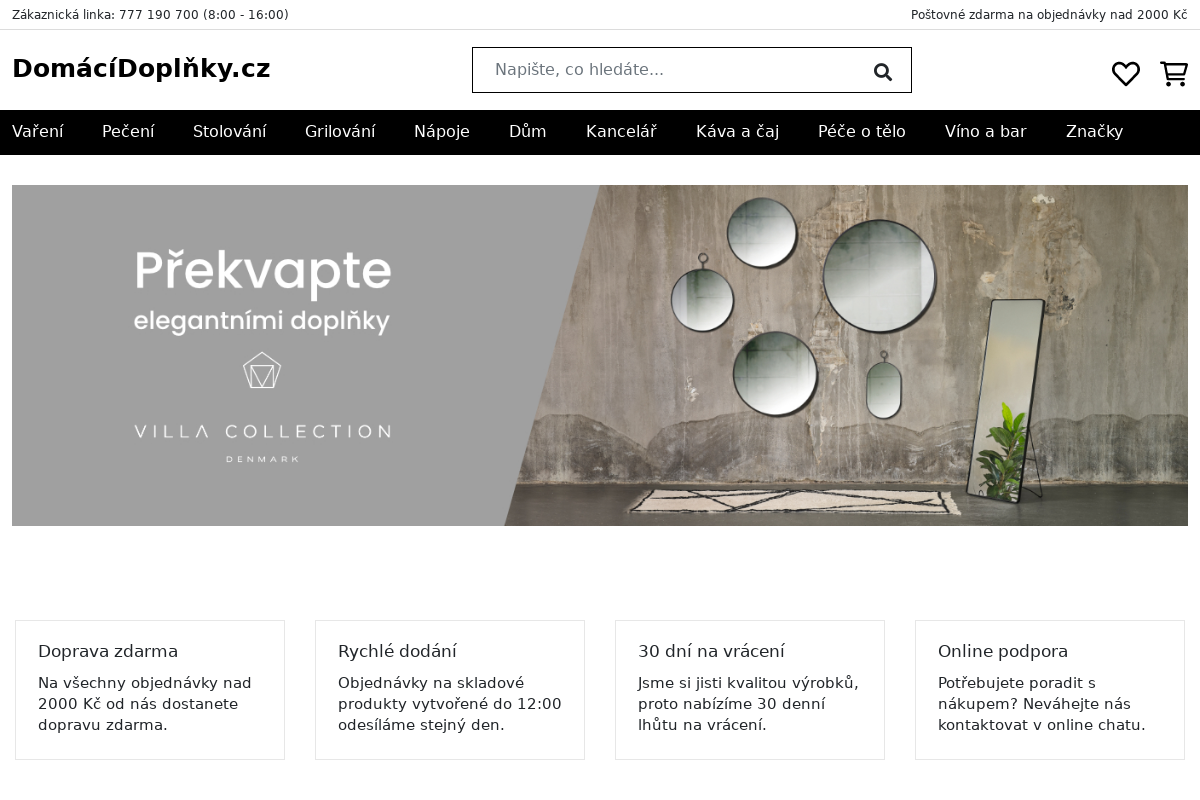The image size is (1200, 800).
Task: Open the Grilování category
Action: pos(340,132)
